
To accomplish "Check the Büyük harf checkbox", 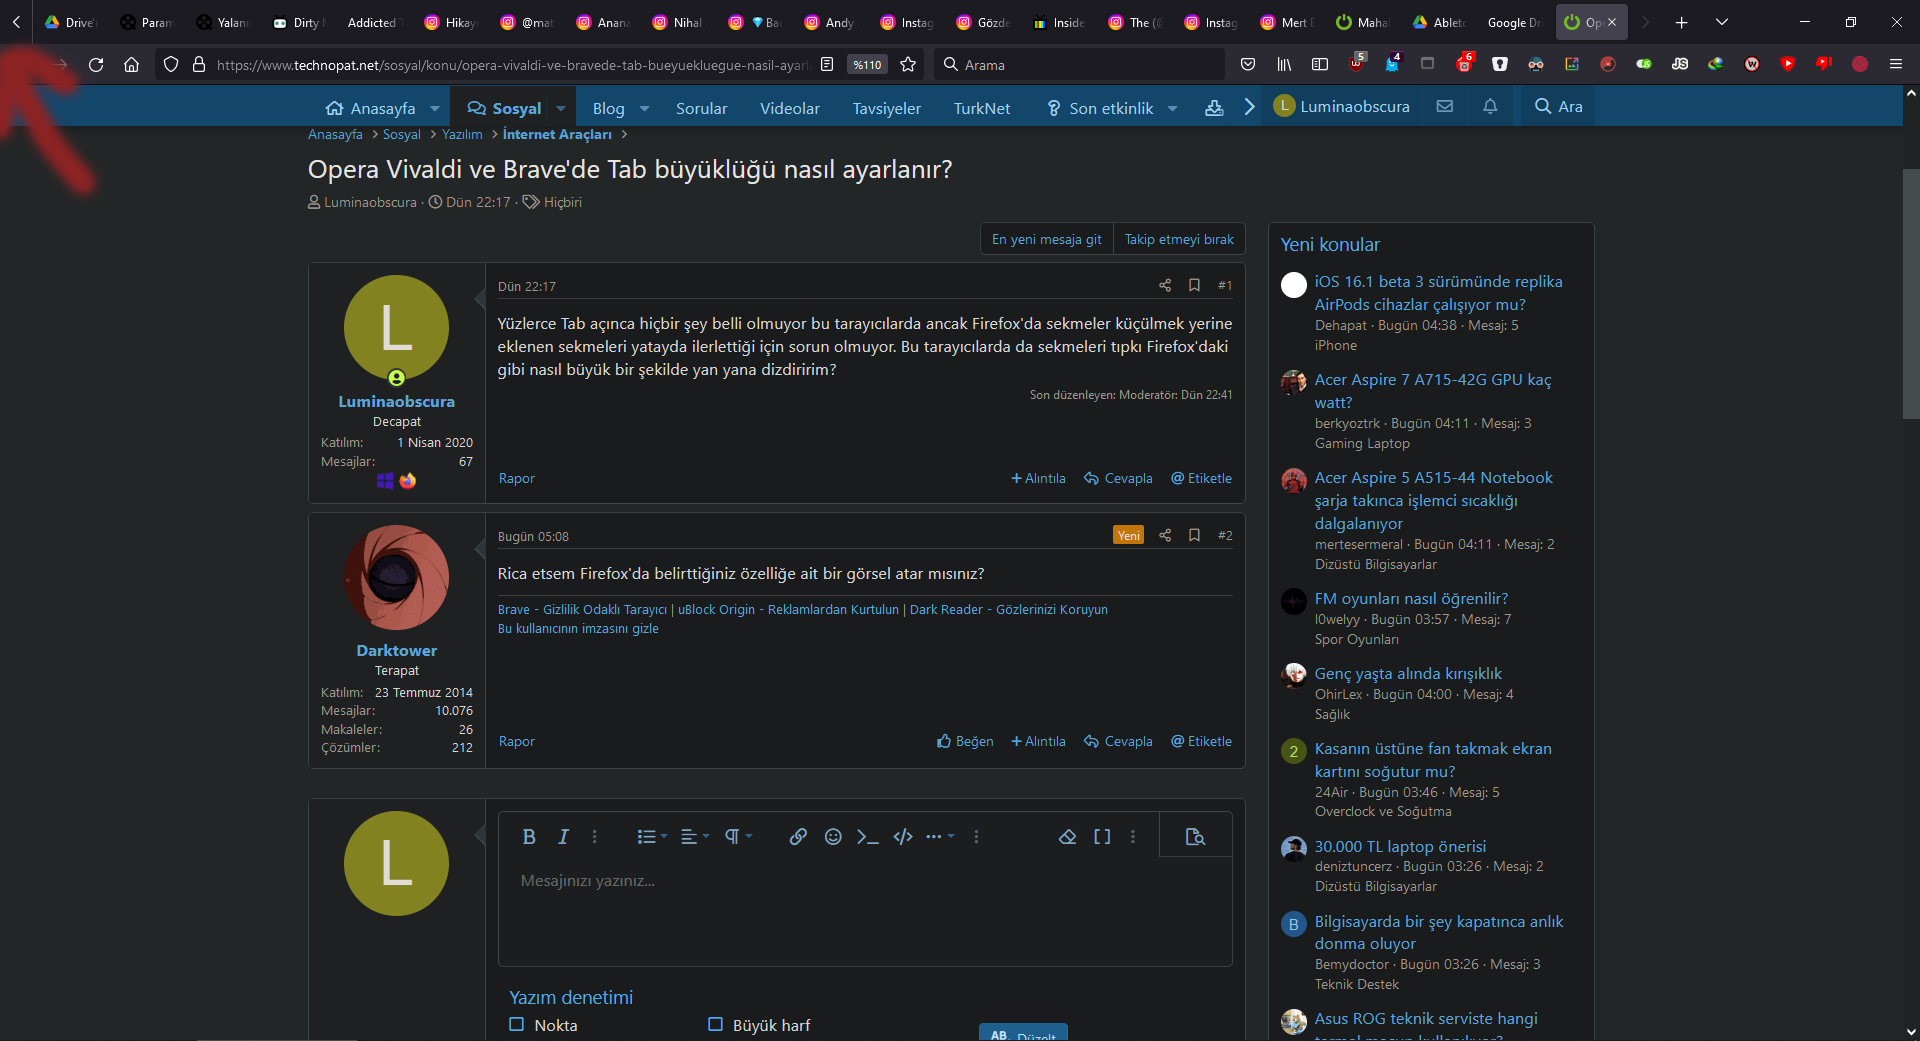I will (715, 1024).
